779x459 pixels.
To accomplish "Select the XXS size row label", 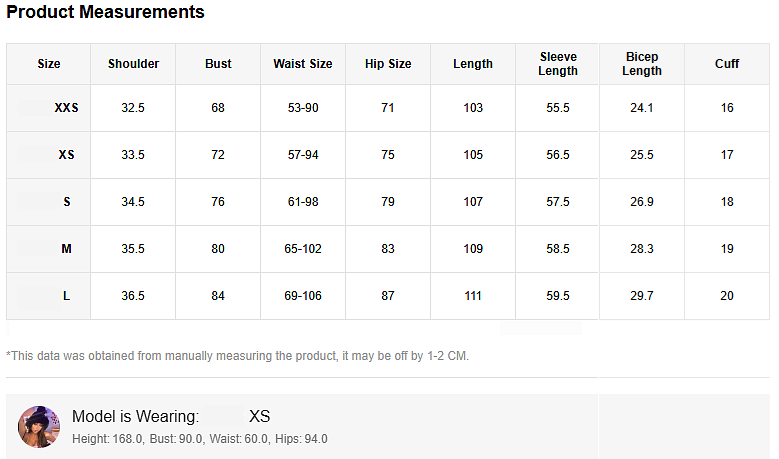I will tap(66, 108).
